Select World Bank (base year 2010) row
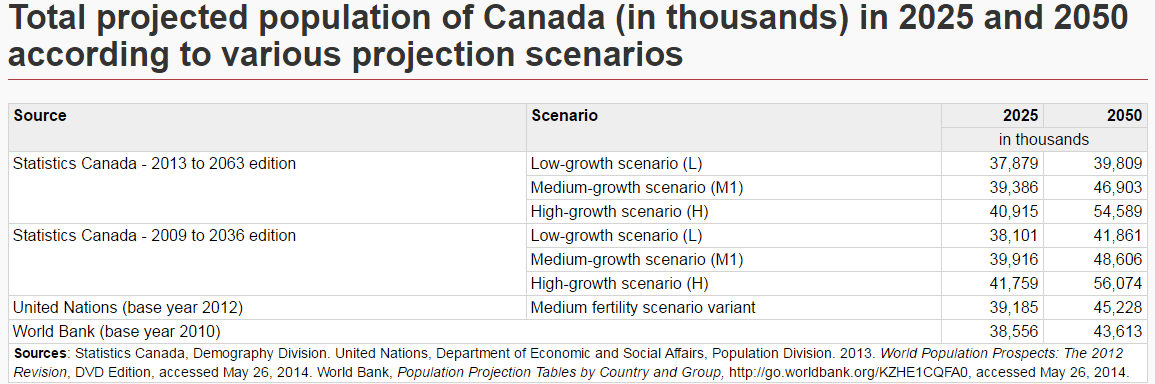1155x384 pixels. 578,332
